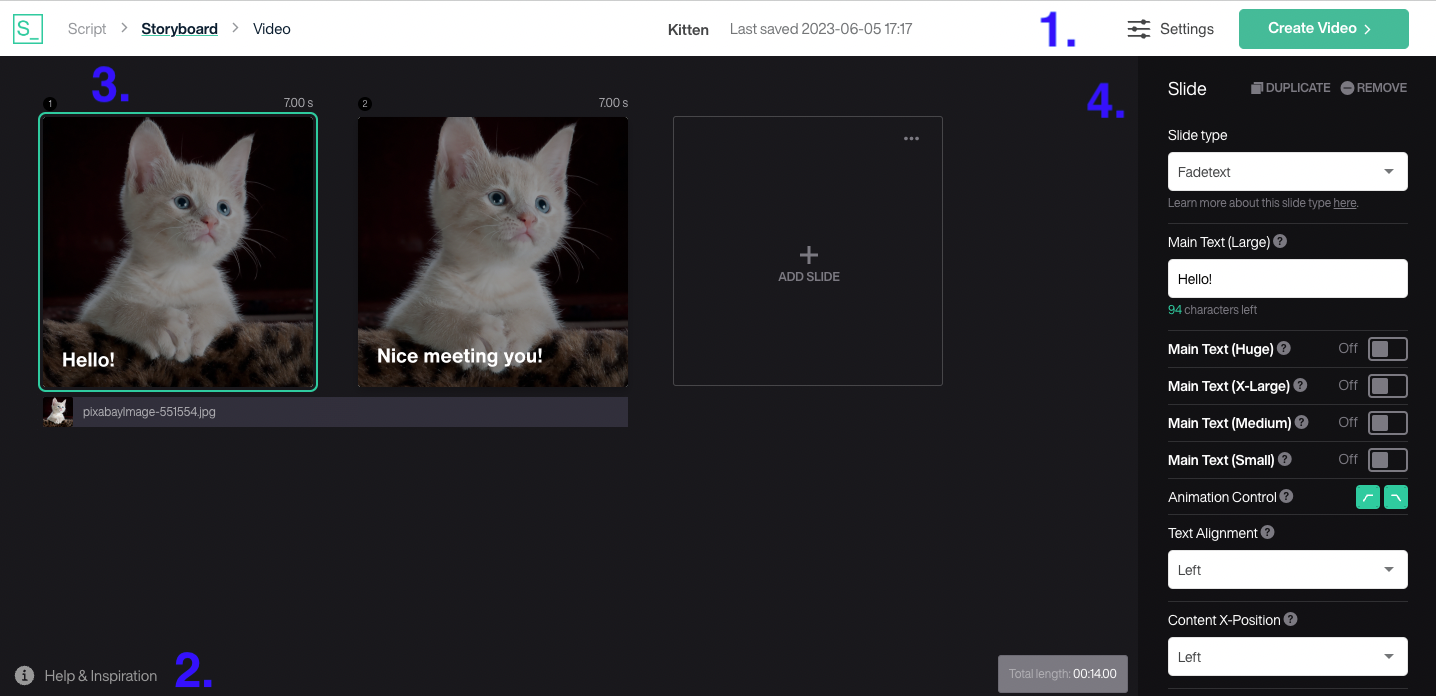Select the fade-out Animation Control icon

coord(1396,497)
